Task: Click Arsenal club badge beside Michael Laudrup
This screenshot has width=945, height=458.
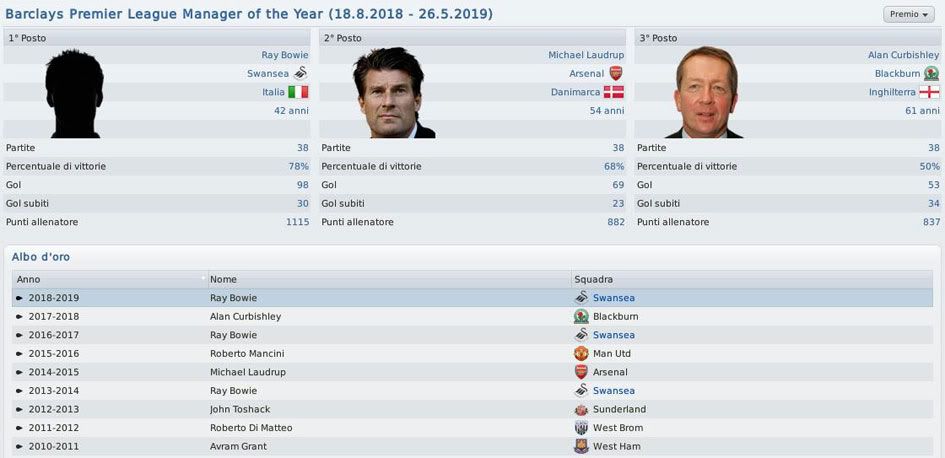Action: pyautogui.click(x=615, y=73)
